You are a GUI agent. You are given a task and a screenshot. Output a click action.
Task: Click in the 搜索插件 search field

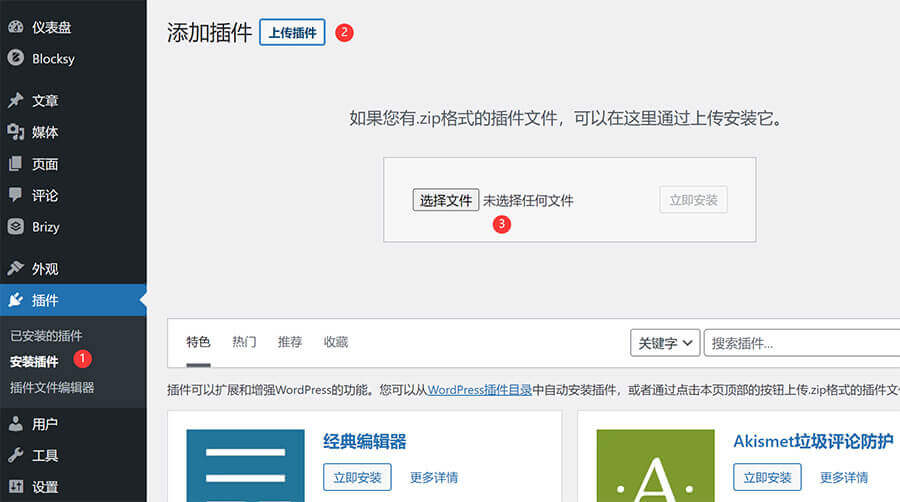[800, 343]
